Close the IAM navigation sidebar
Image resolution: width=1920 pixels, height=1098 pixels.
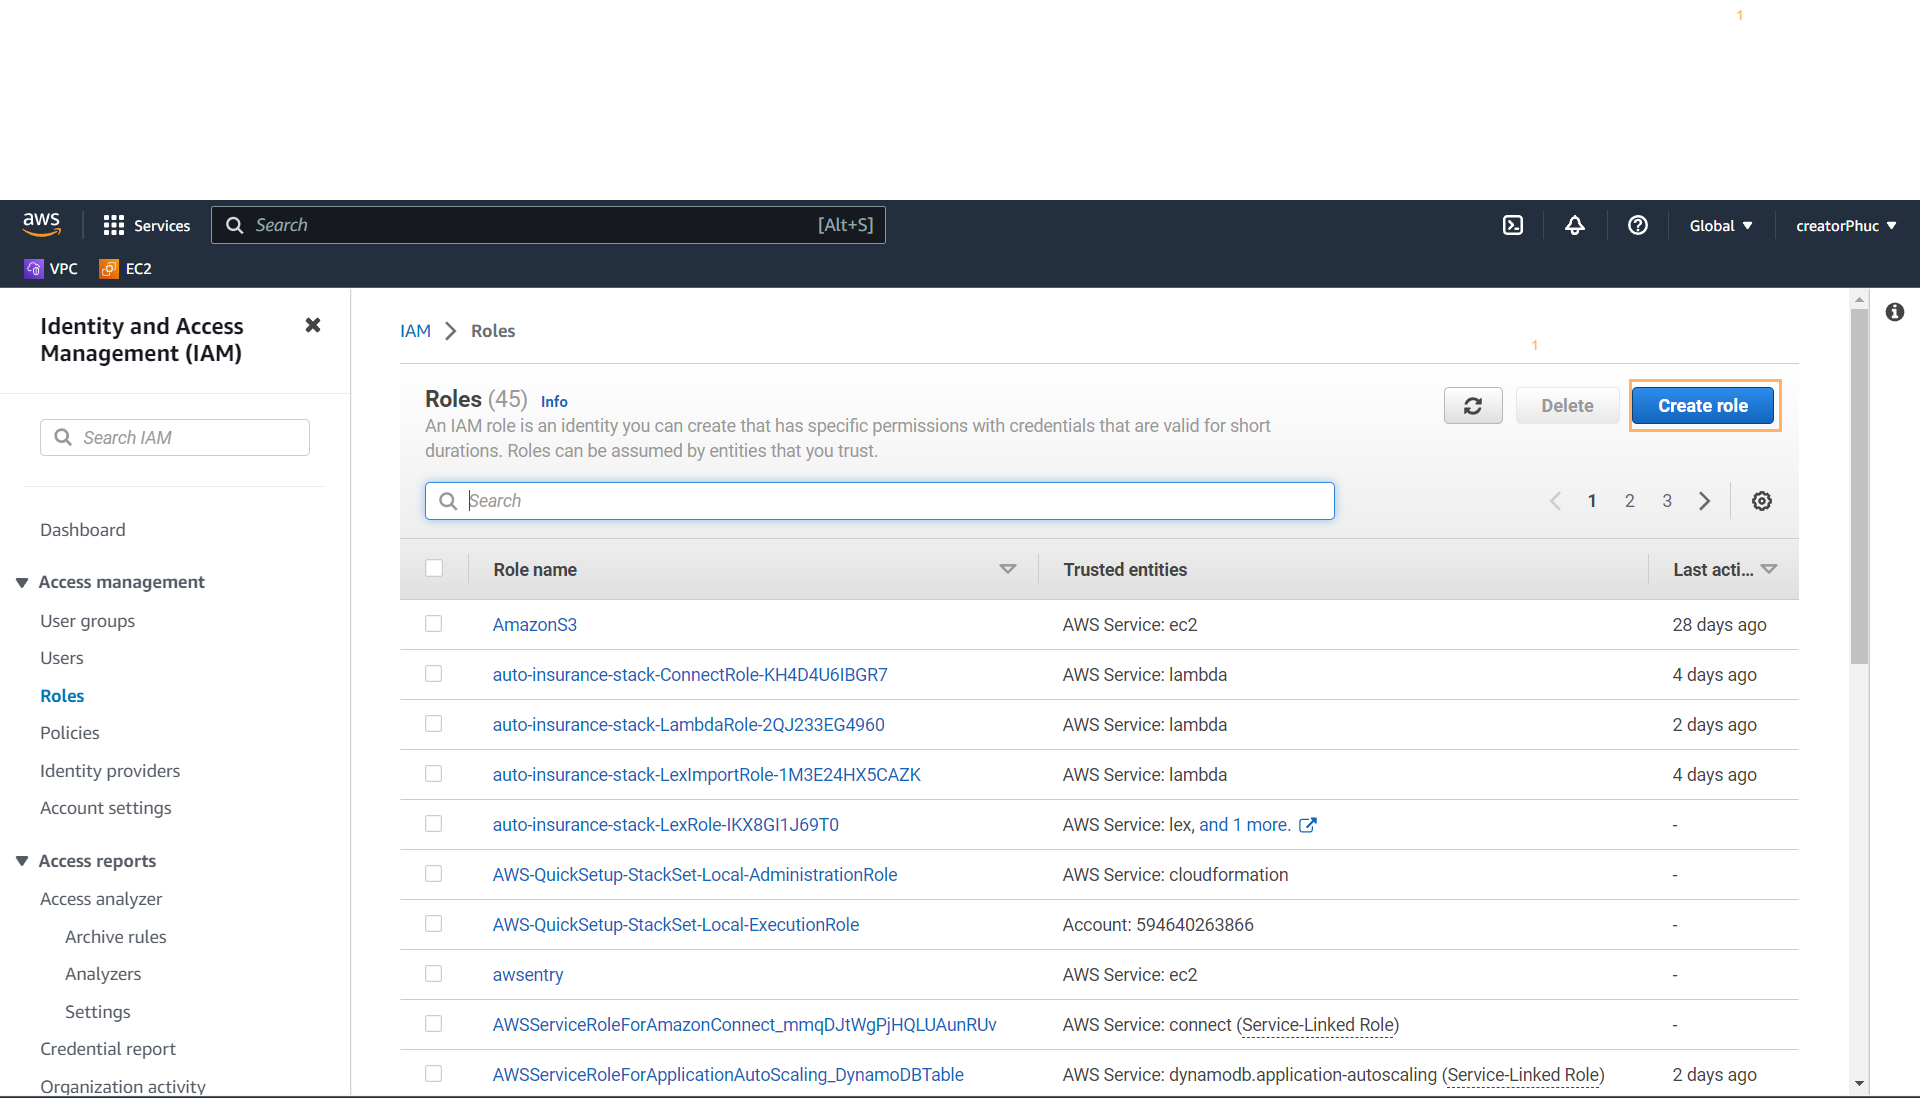pos(313,325)
